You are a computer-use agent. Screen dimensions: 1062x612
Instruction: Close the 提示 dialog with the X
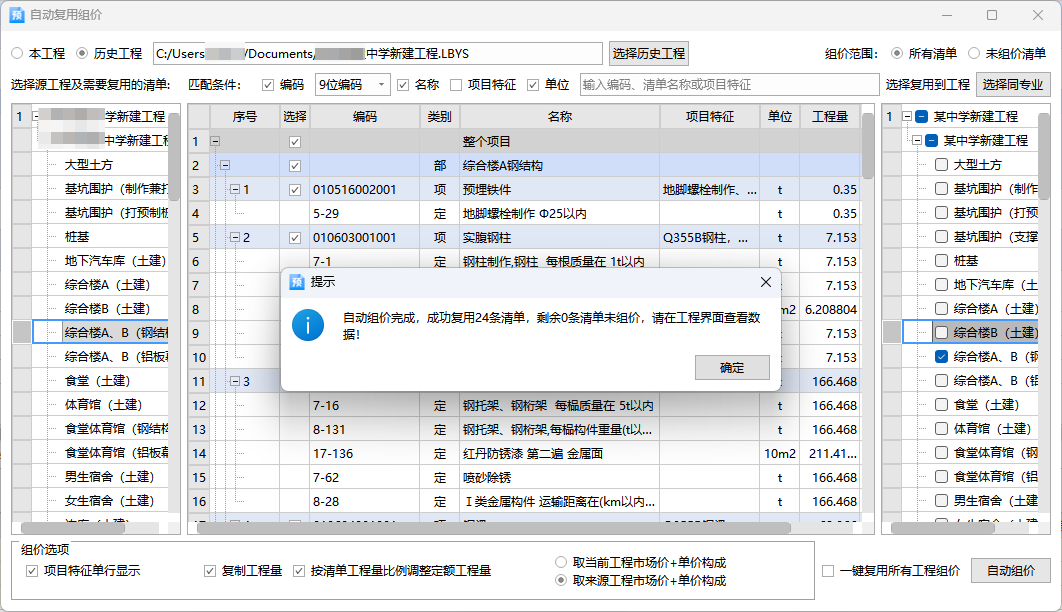click(x=765, y=282)
